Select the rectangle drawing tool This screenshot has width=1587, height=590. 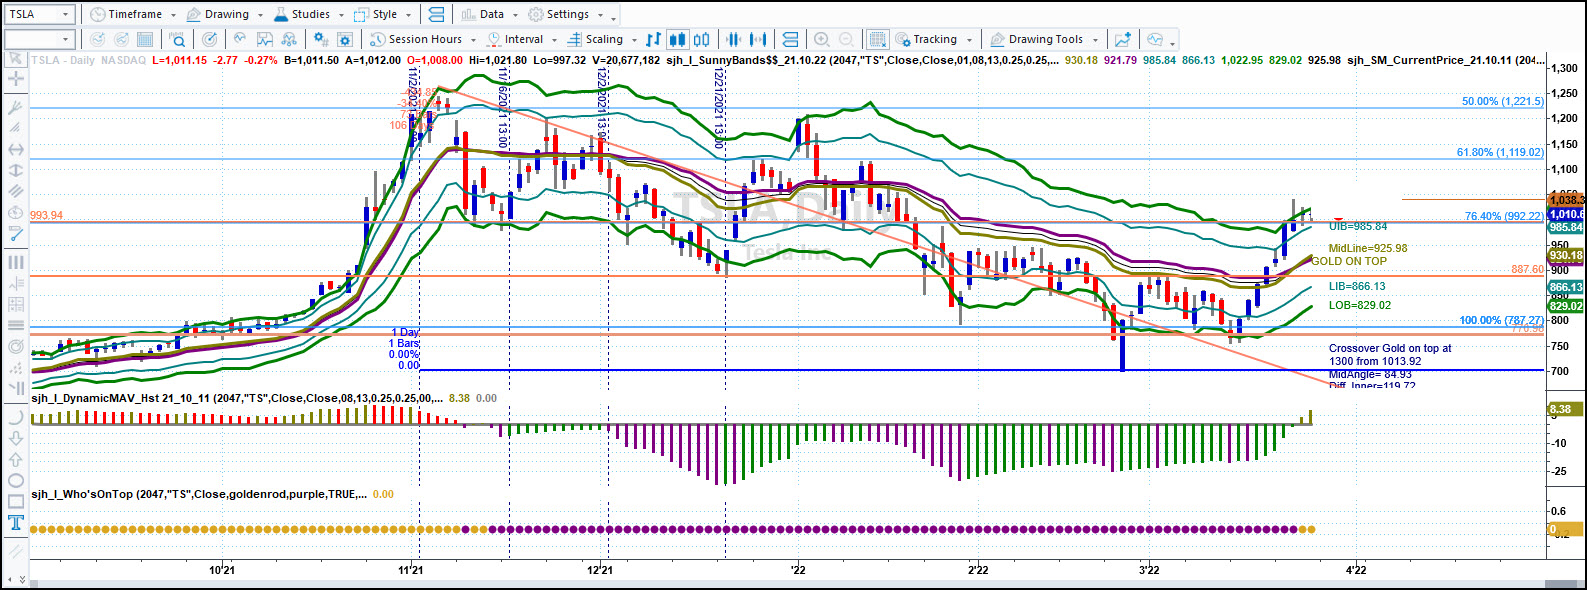pos(15,501)
